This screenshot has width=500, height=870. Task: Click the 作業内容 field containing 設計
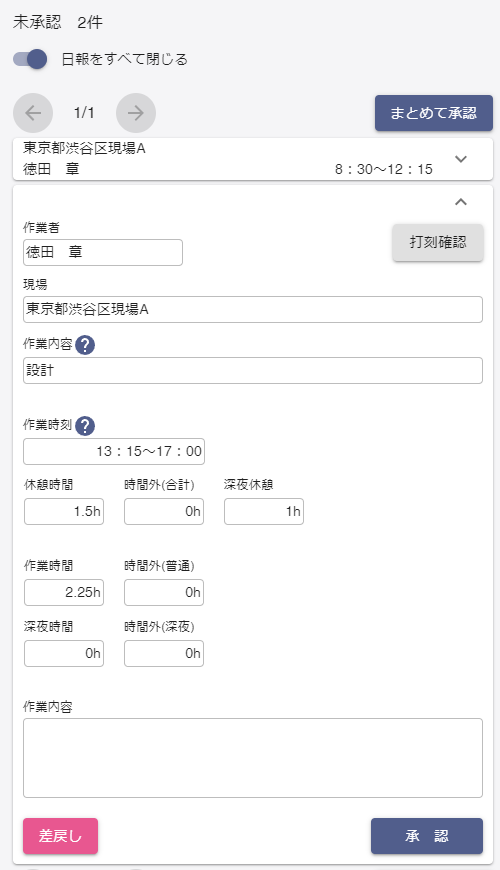click(253, 371)
